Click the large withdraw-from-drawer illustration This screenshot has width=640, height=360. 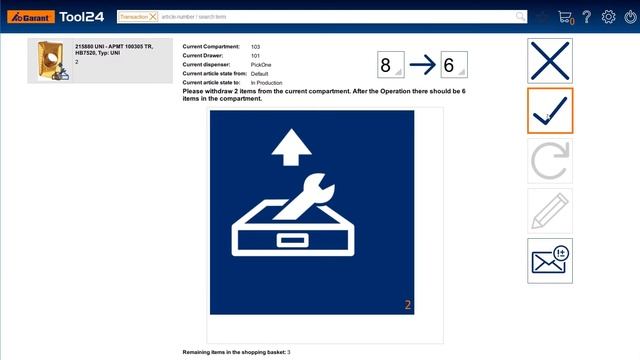coord(312,212)
